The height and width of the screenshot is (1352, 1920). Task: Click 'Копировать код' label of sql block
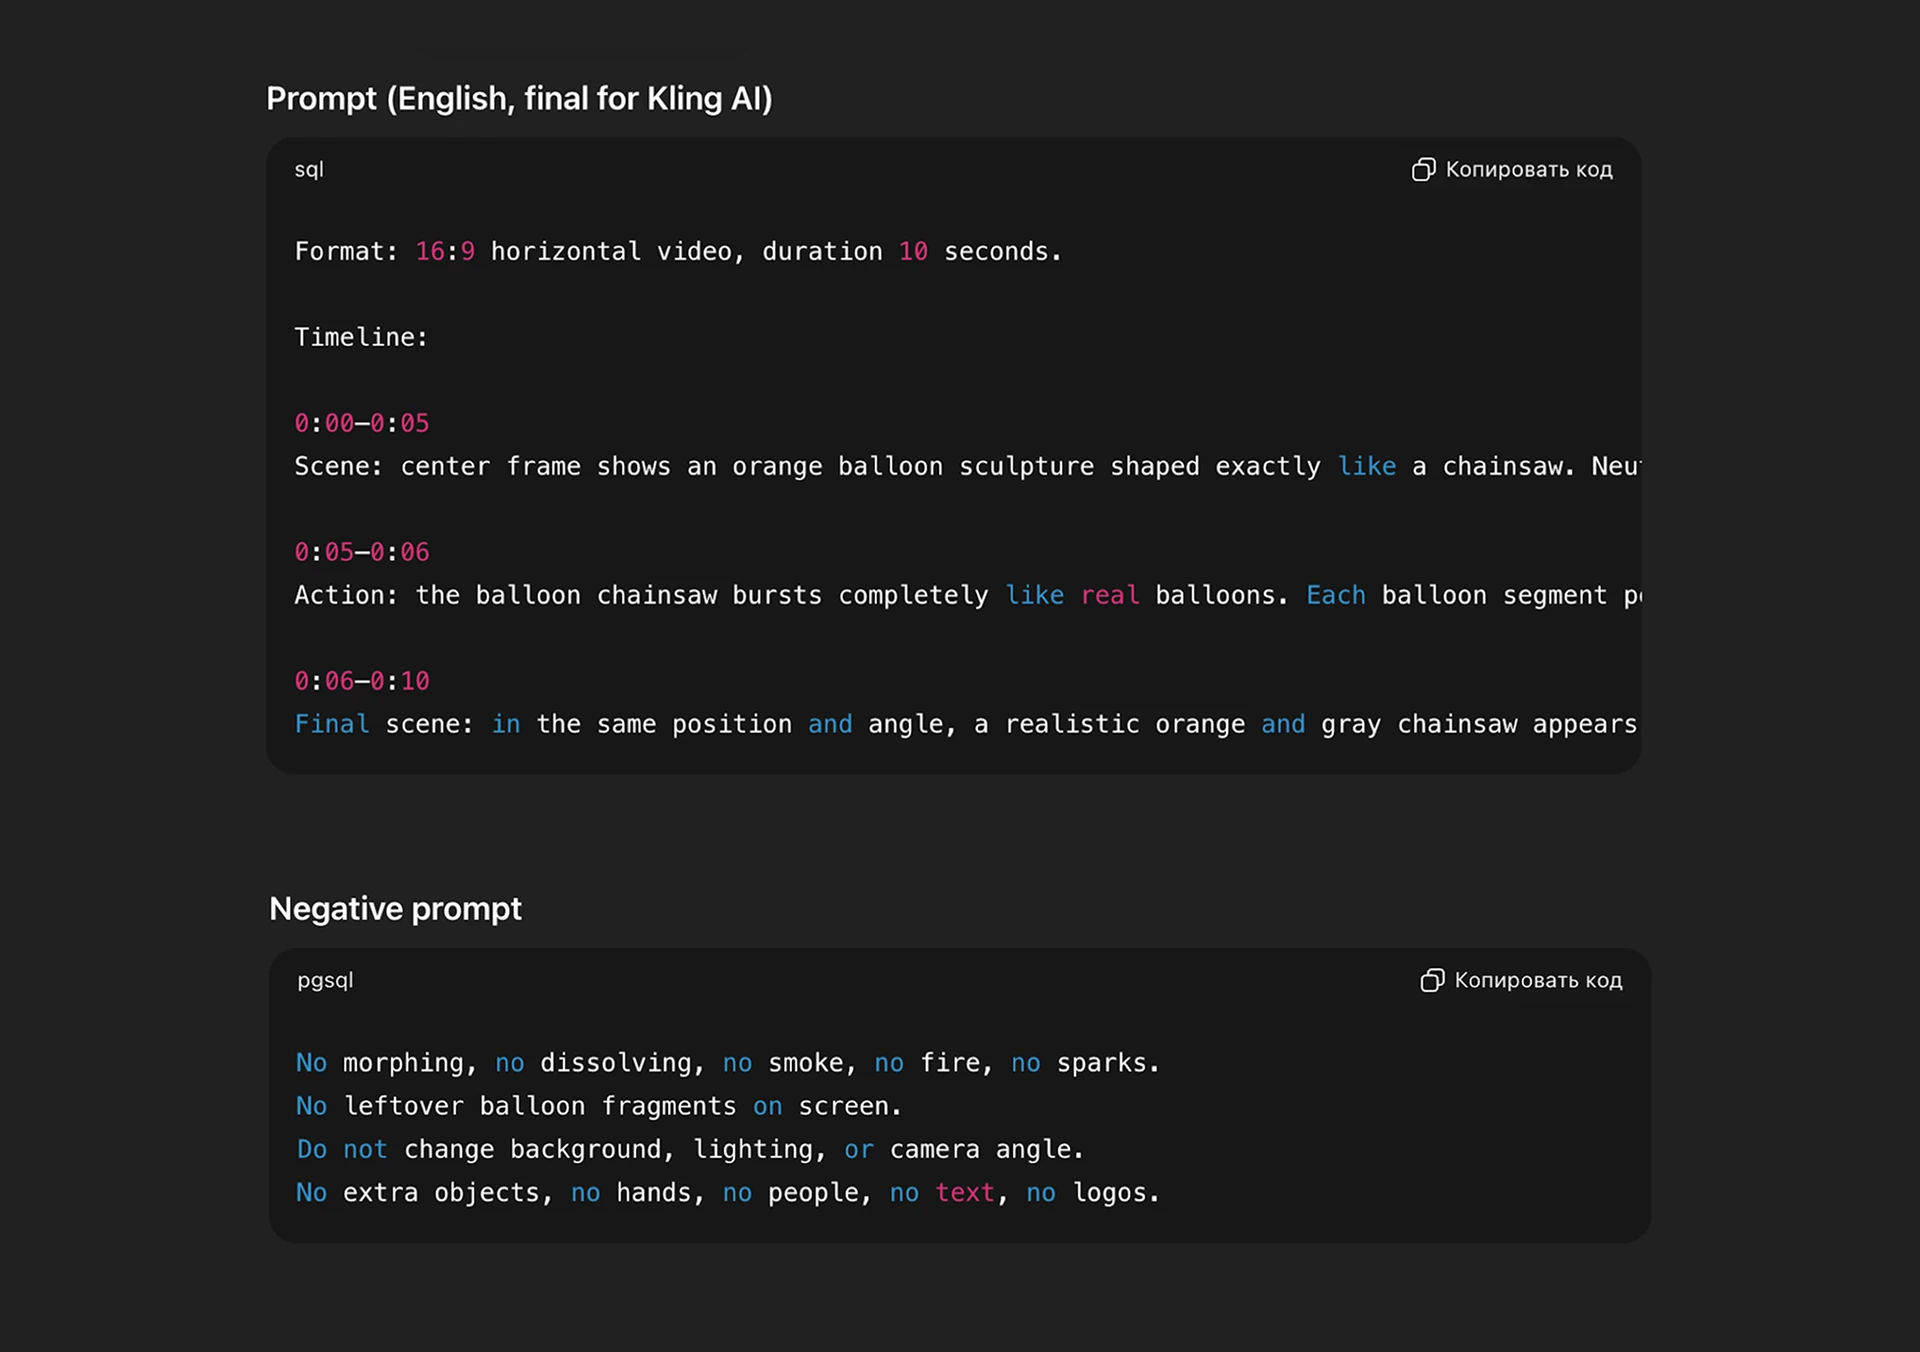(x=1528, y=170)
